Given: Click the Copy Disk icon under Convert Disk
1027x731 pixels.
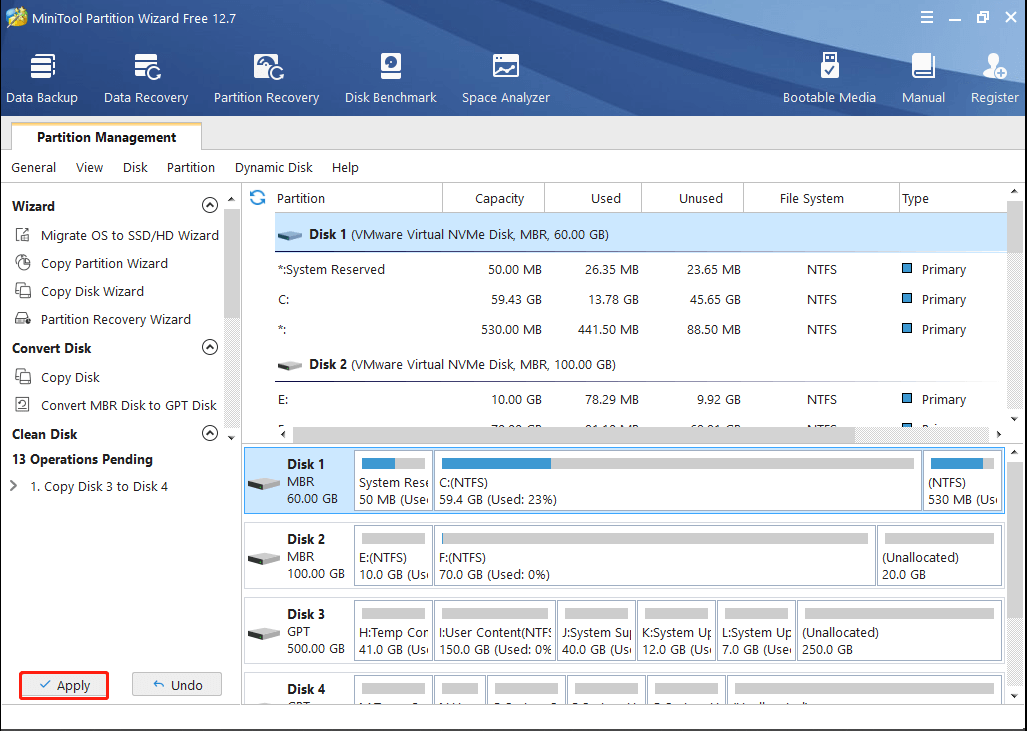Looking at the screenshot, I should pyautogui.click(x=23, y=377).
